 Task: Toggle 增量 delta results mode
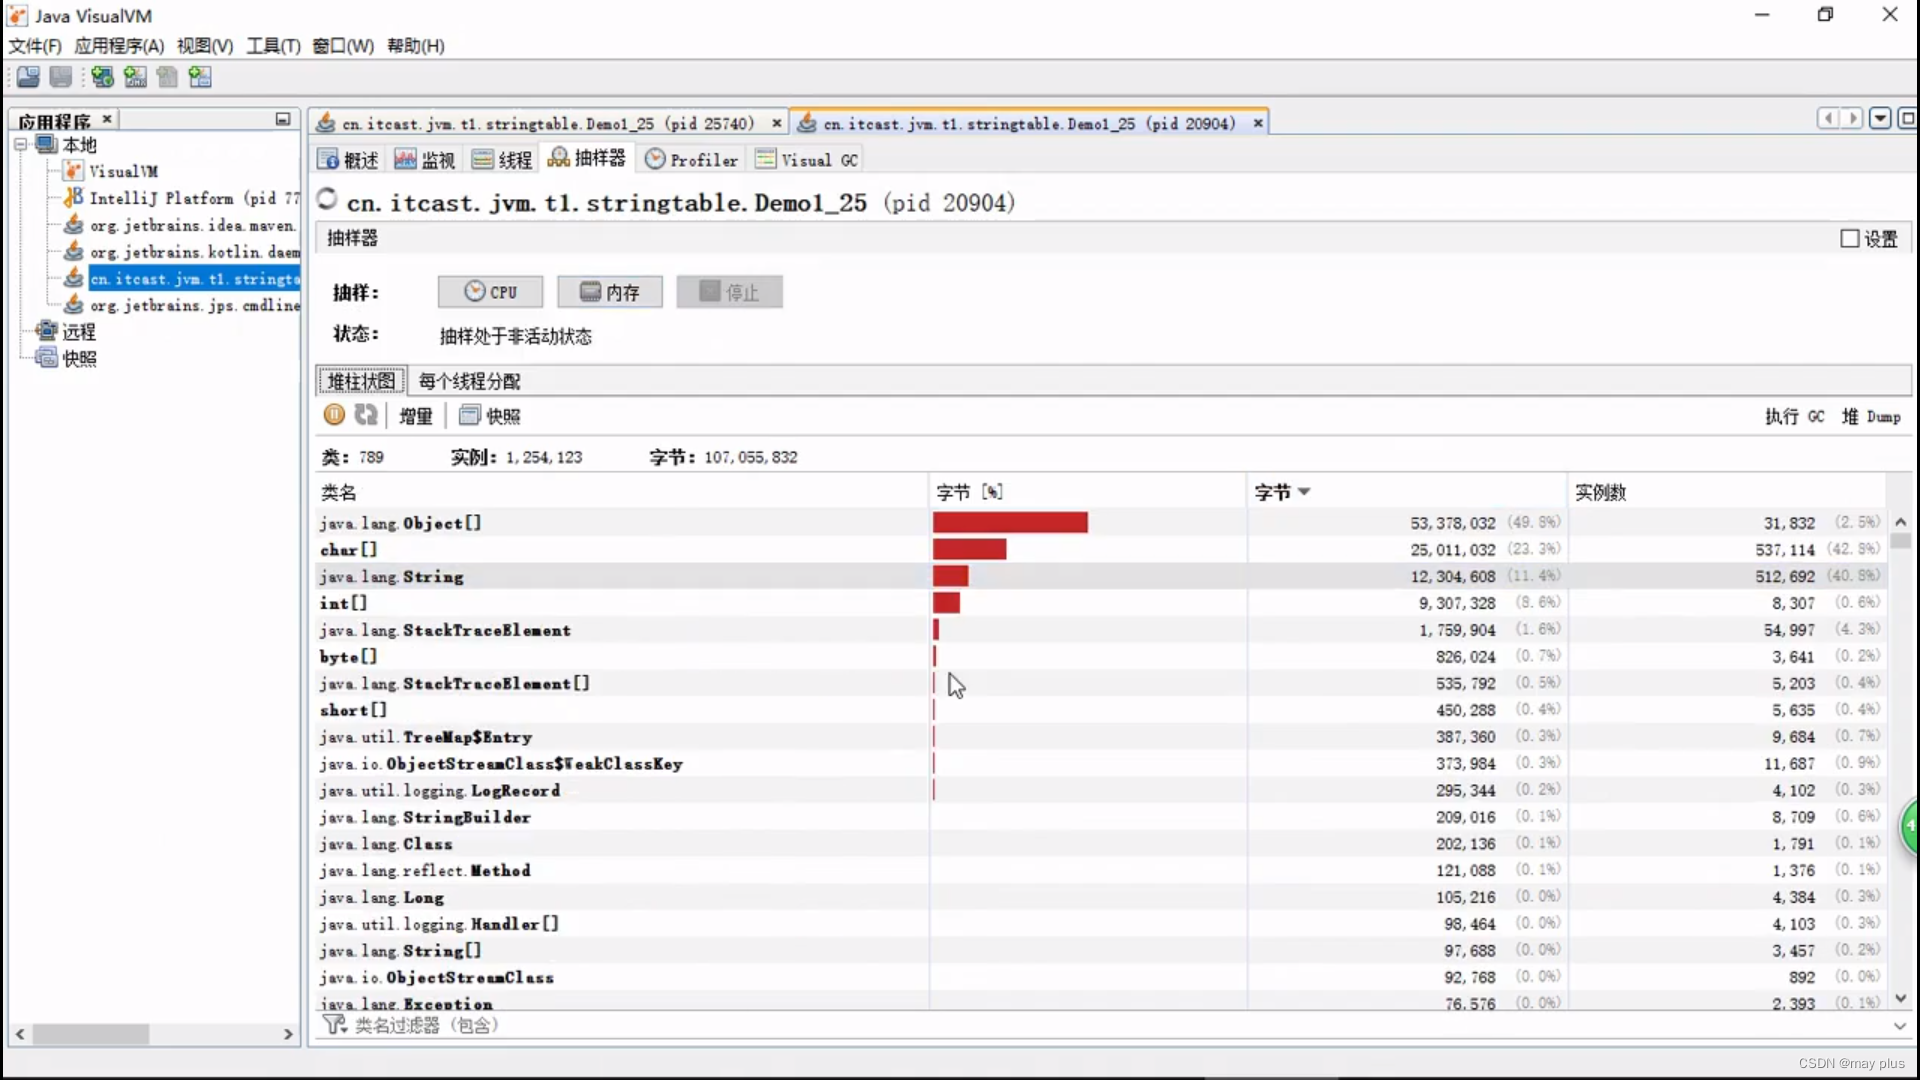(x=415, y=416)
